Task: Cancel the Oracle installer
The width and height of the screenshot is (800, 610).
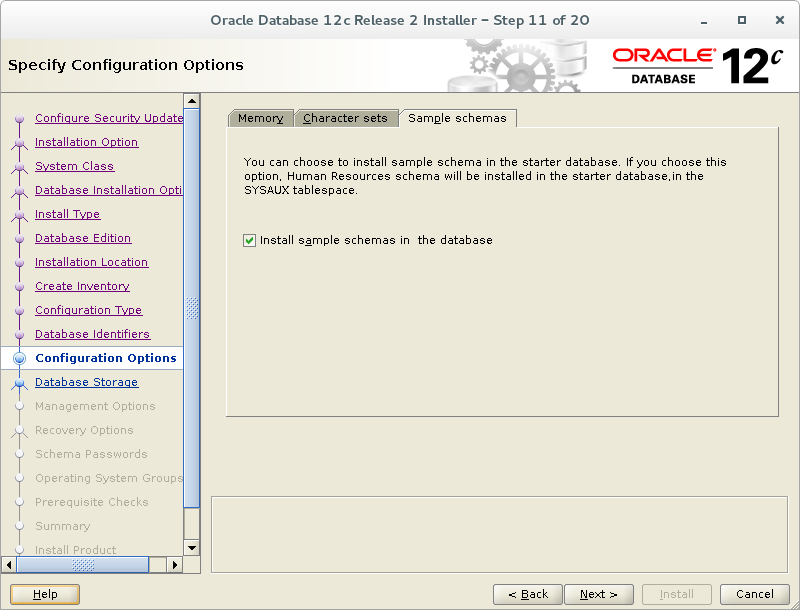Action: coord(755,594)
